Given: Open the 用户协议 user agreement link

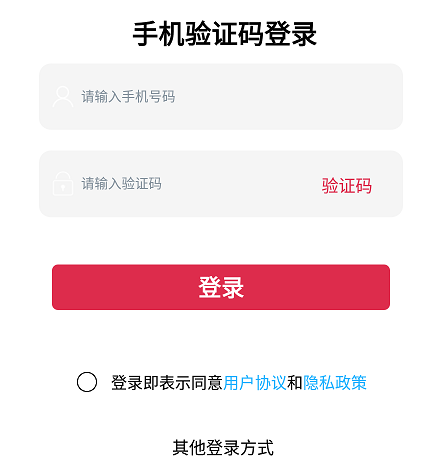Looking at the screenshot, I should (255, 382).
